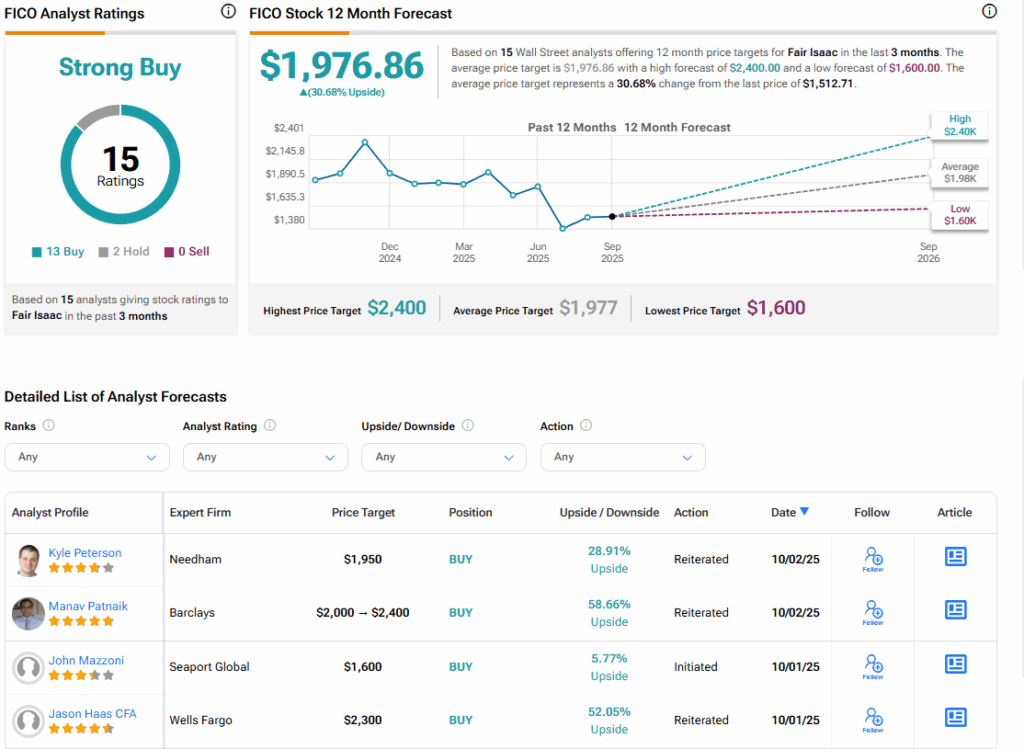
Task: Open the Action filter dropdown
Action: [622, 457]
